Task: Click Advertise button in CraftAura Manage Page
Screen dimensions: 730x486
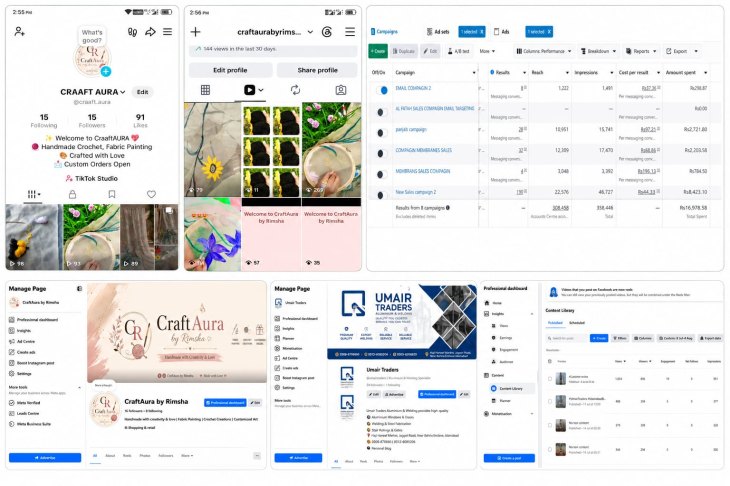Action: [x=45, y=458]
